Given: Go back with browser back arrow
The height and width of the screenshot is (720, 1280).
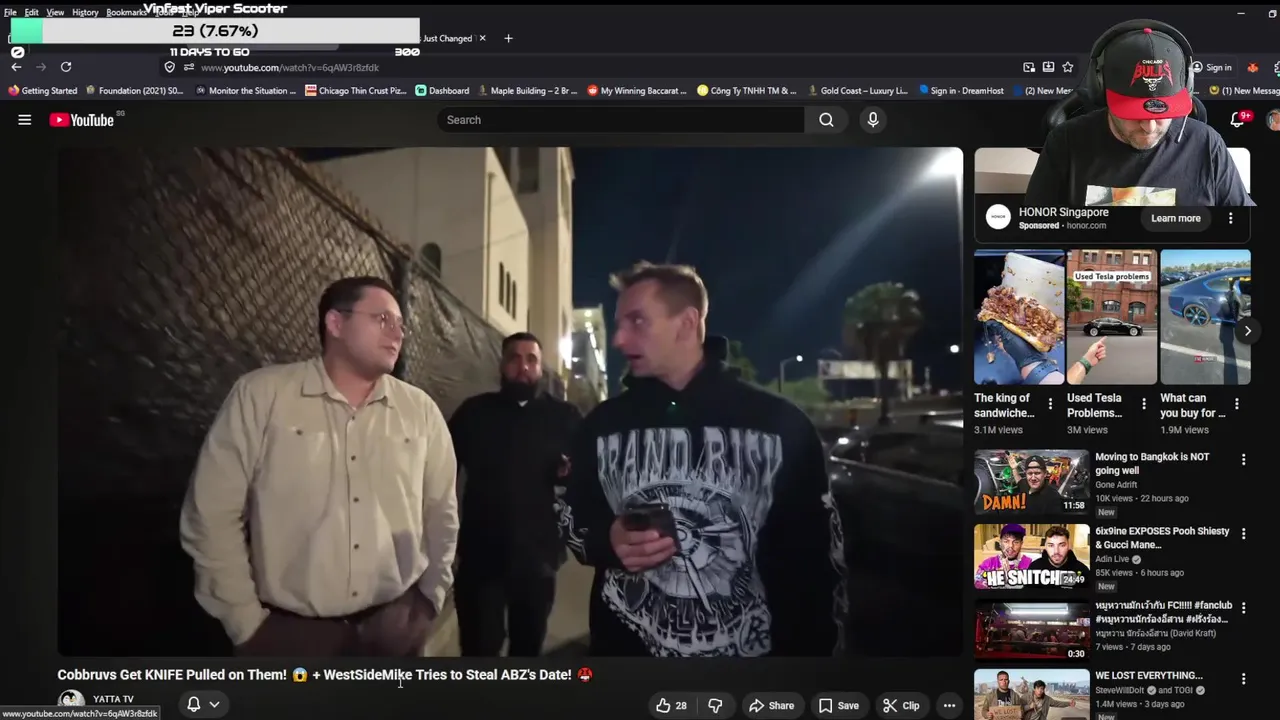Looking at the screenshot, I should click(16, 67).
